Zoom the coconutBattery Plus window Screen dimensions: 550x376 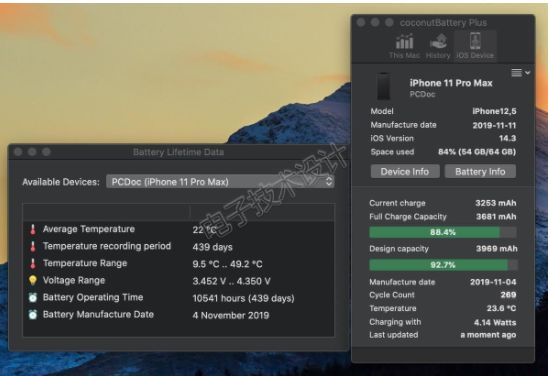point(389,23)
